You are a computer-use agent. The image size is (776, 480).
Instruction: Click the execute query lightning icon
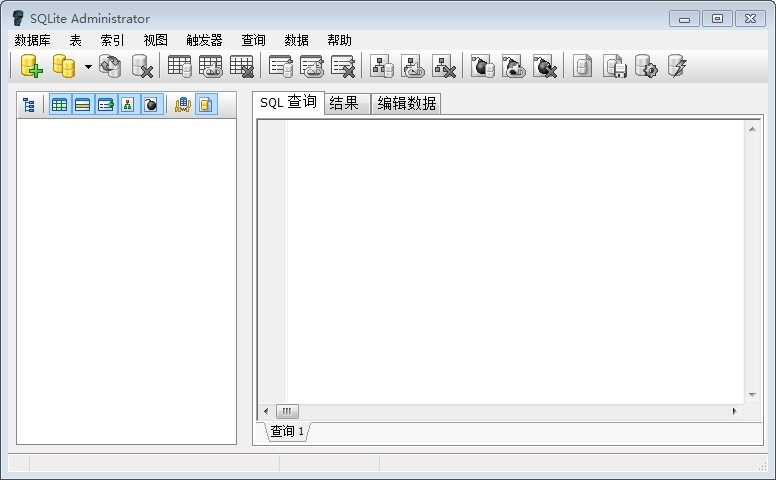pos(677,66)
